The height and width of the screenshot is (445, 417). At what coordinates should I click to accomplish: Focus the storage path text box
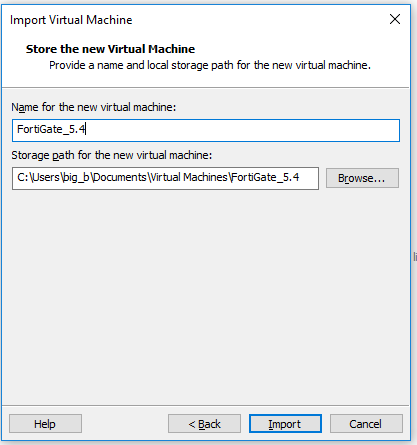165,178
